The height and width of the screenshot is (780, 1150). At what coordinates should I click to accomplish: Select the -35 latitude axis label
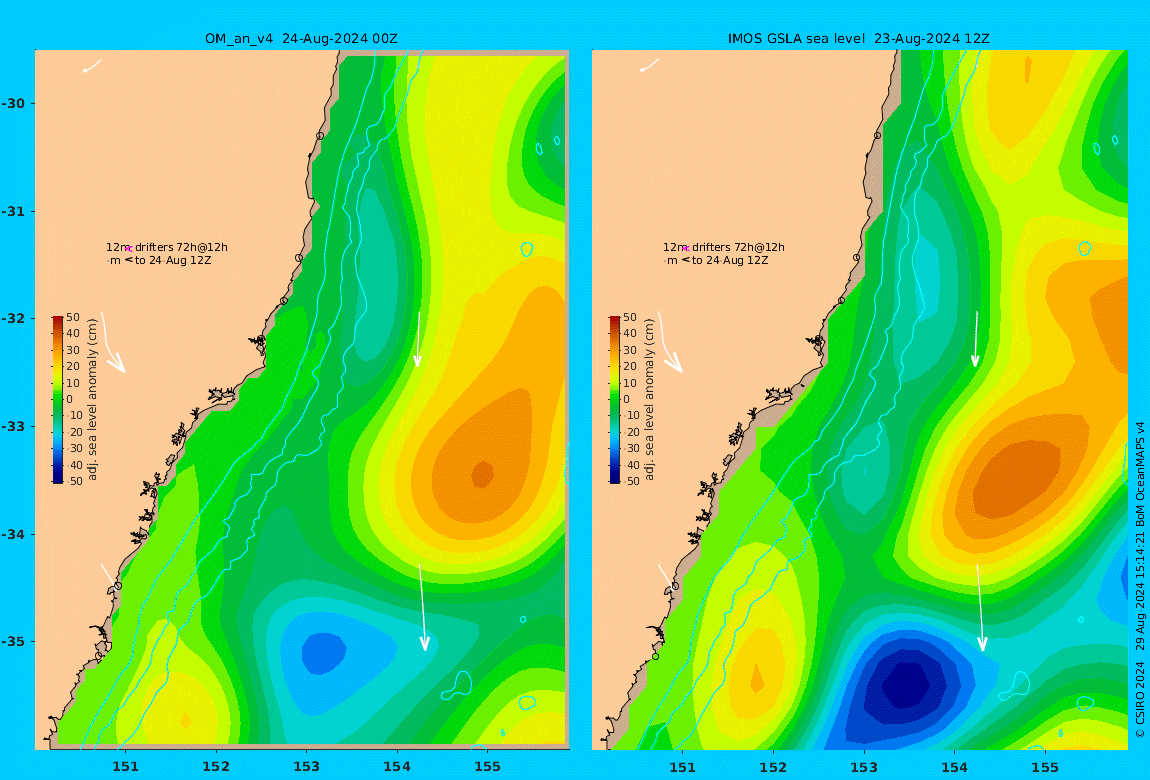tap(13, 642)
